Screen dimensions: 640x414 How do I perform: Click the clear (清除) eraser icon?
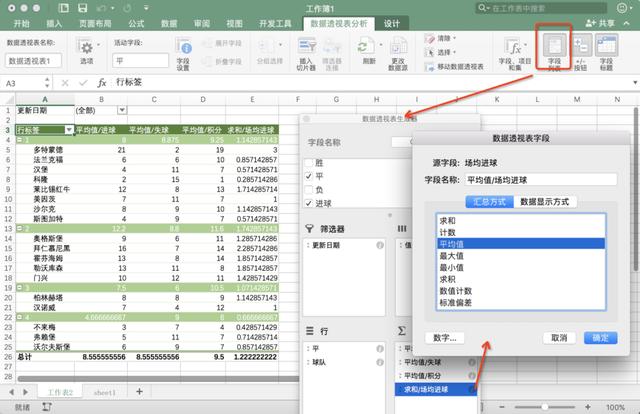click(429, 38)
